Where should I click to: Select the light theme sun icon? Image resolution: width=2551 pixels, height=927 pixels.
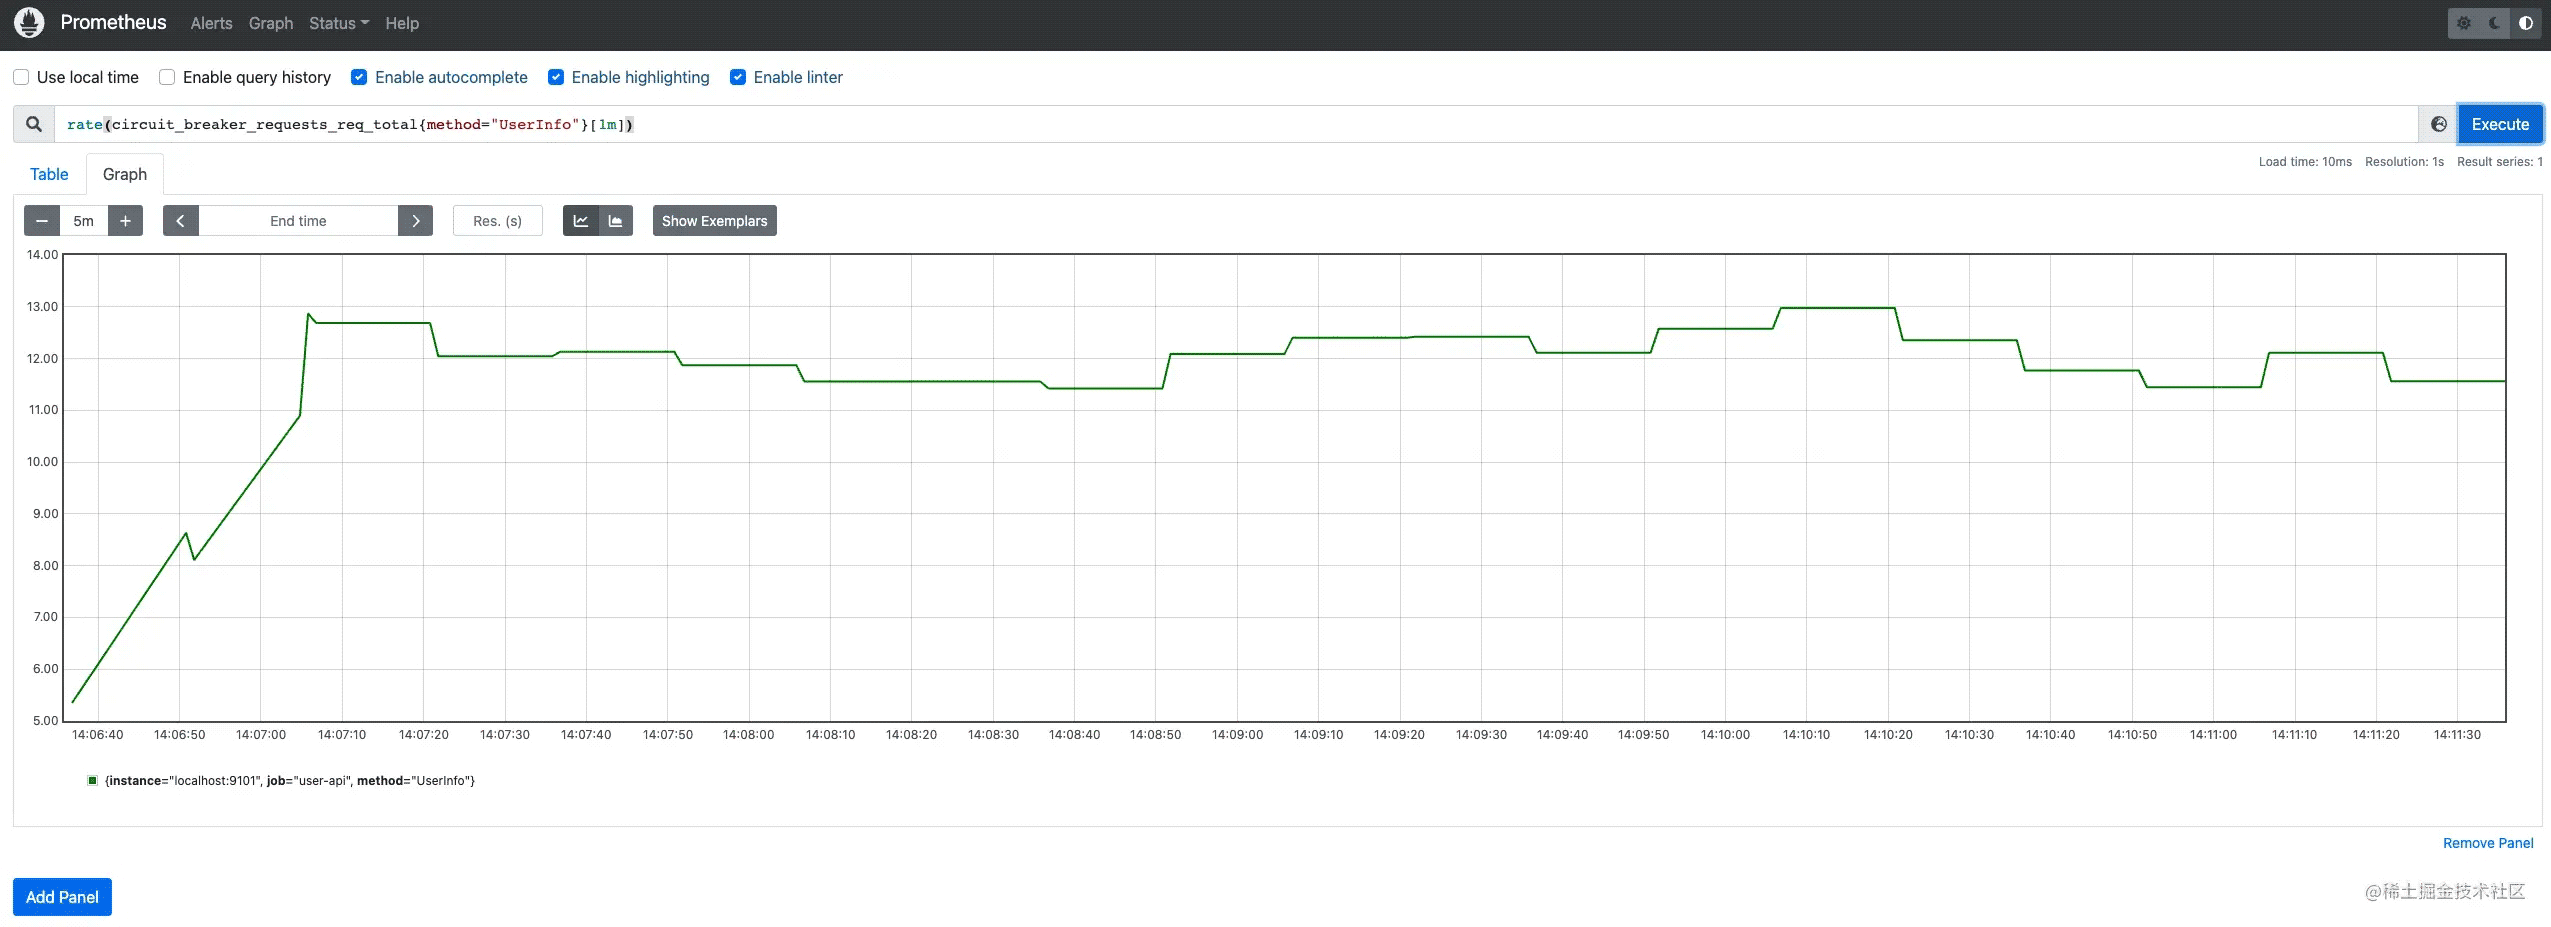(2464, 23)
